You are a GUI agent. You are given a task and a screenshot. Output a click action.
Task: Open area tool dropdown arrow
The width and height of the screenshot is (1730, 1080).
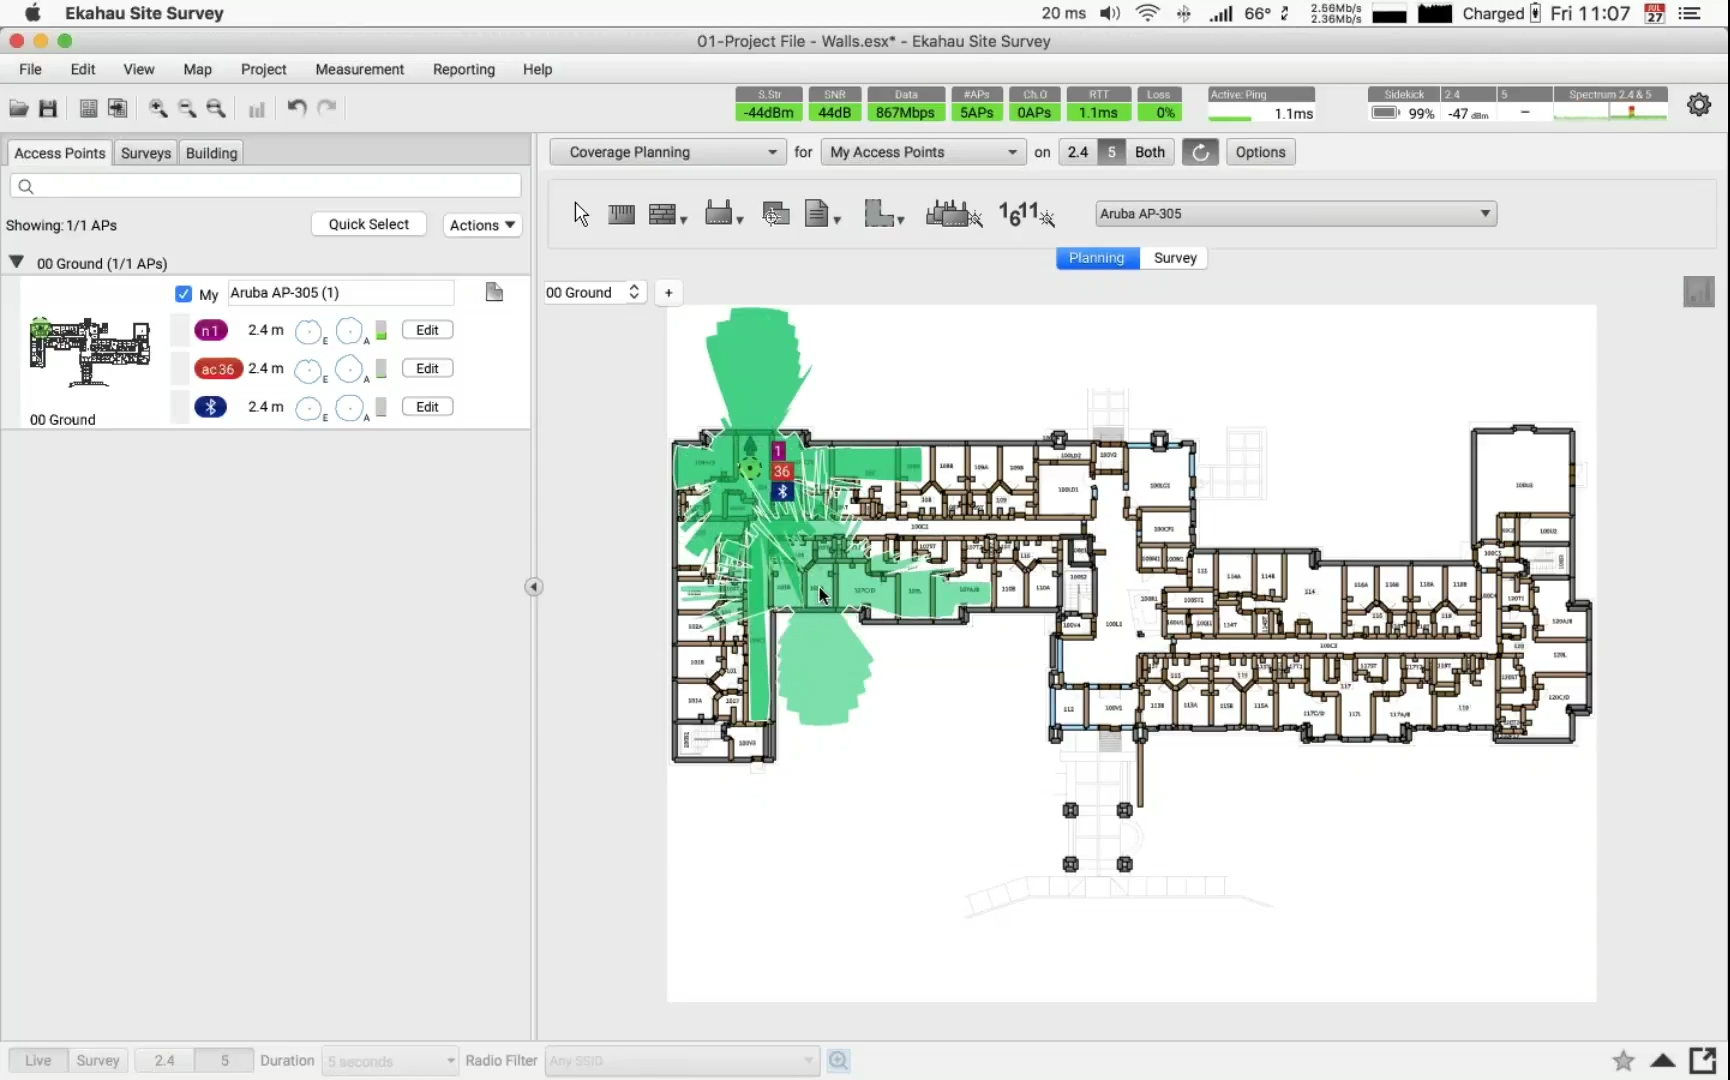(x=901, y=220)
